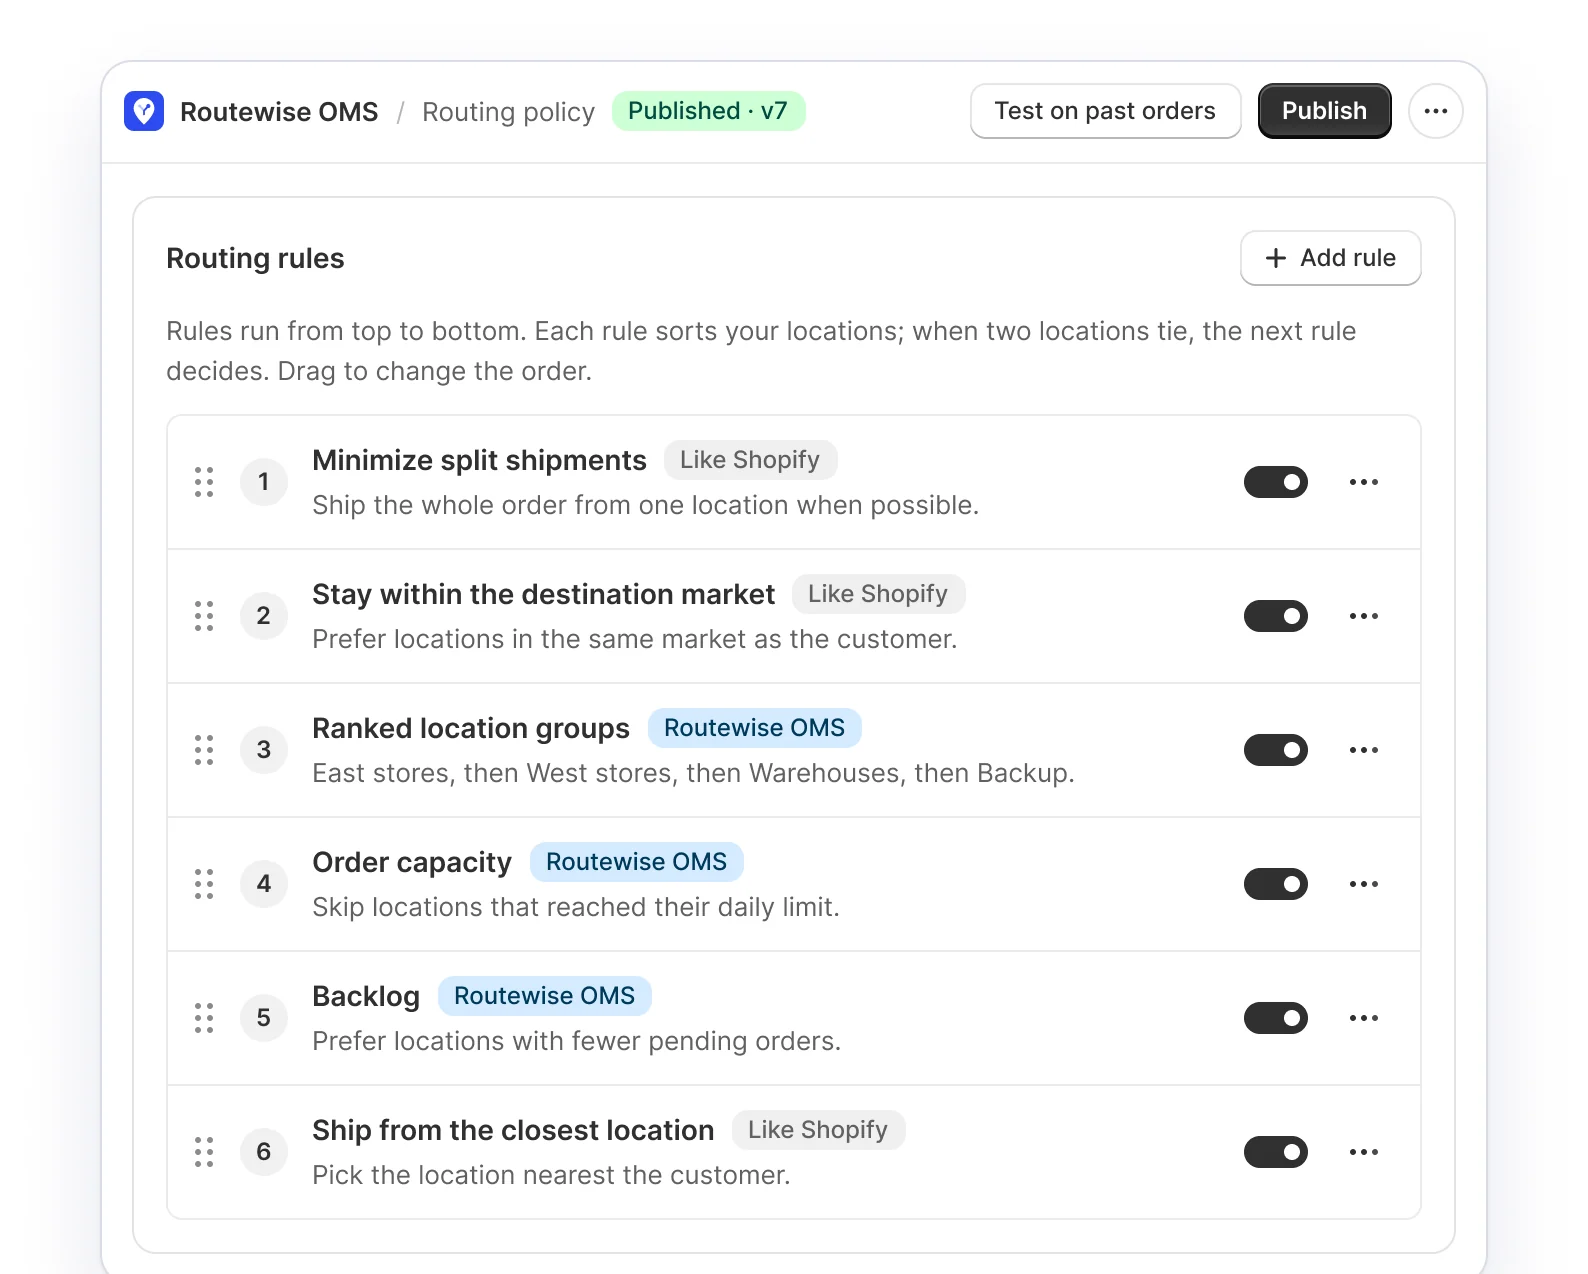The image size is (1588, 1274).
Task: Click the Like Shopify tag on destination market rule
Action: [x=878, y=594]
